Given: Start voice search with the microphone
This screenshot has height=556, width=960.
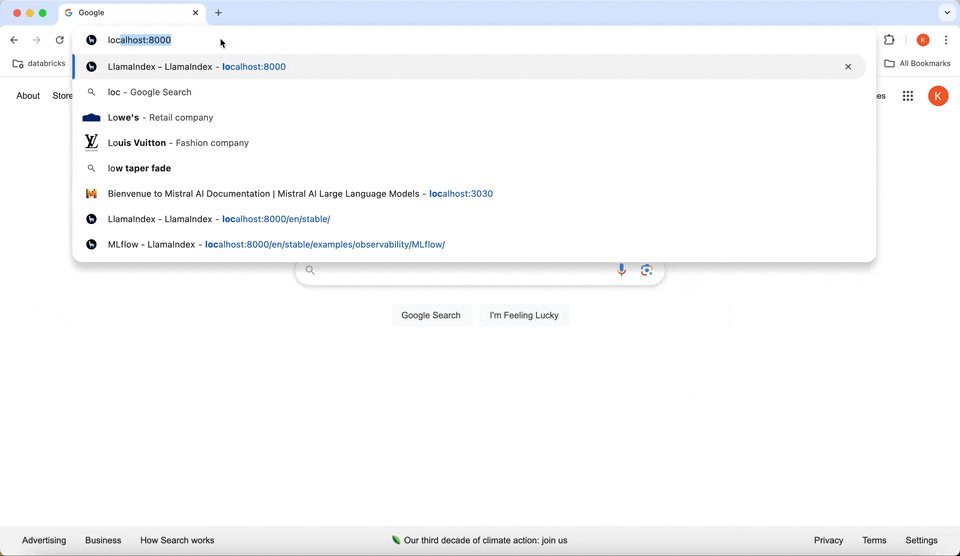Looking at the screenshot, I should click(x=622, y=270).
